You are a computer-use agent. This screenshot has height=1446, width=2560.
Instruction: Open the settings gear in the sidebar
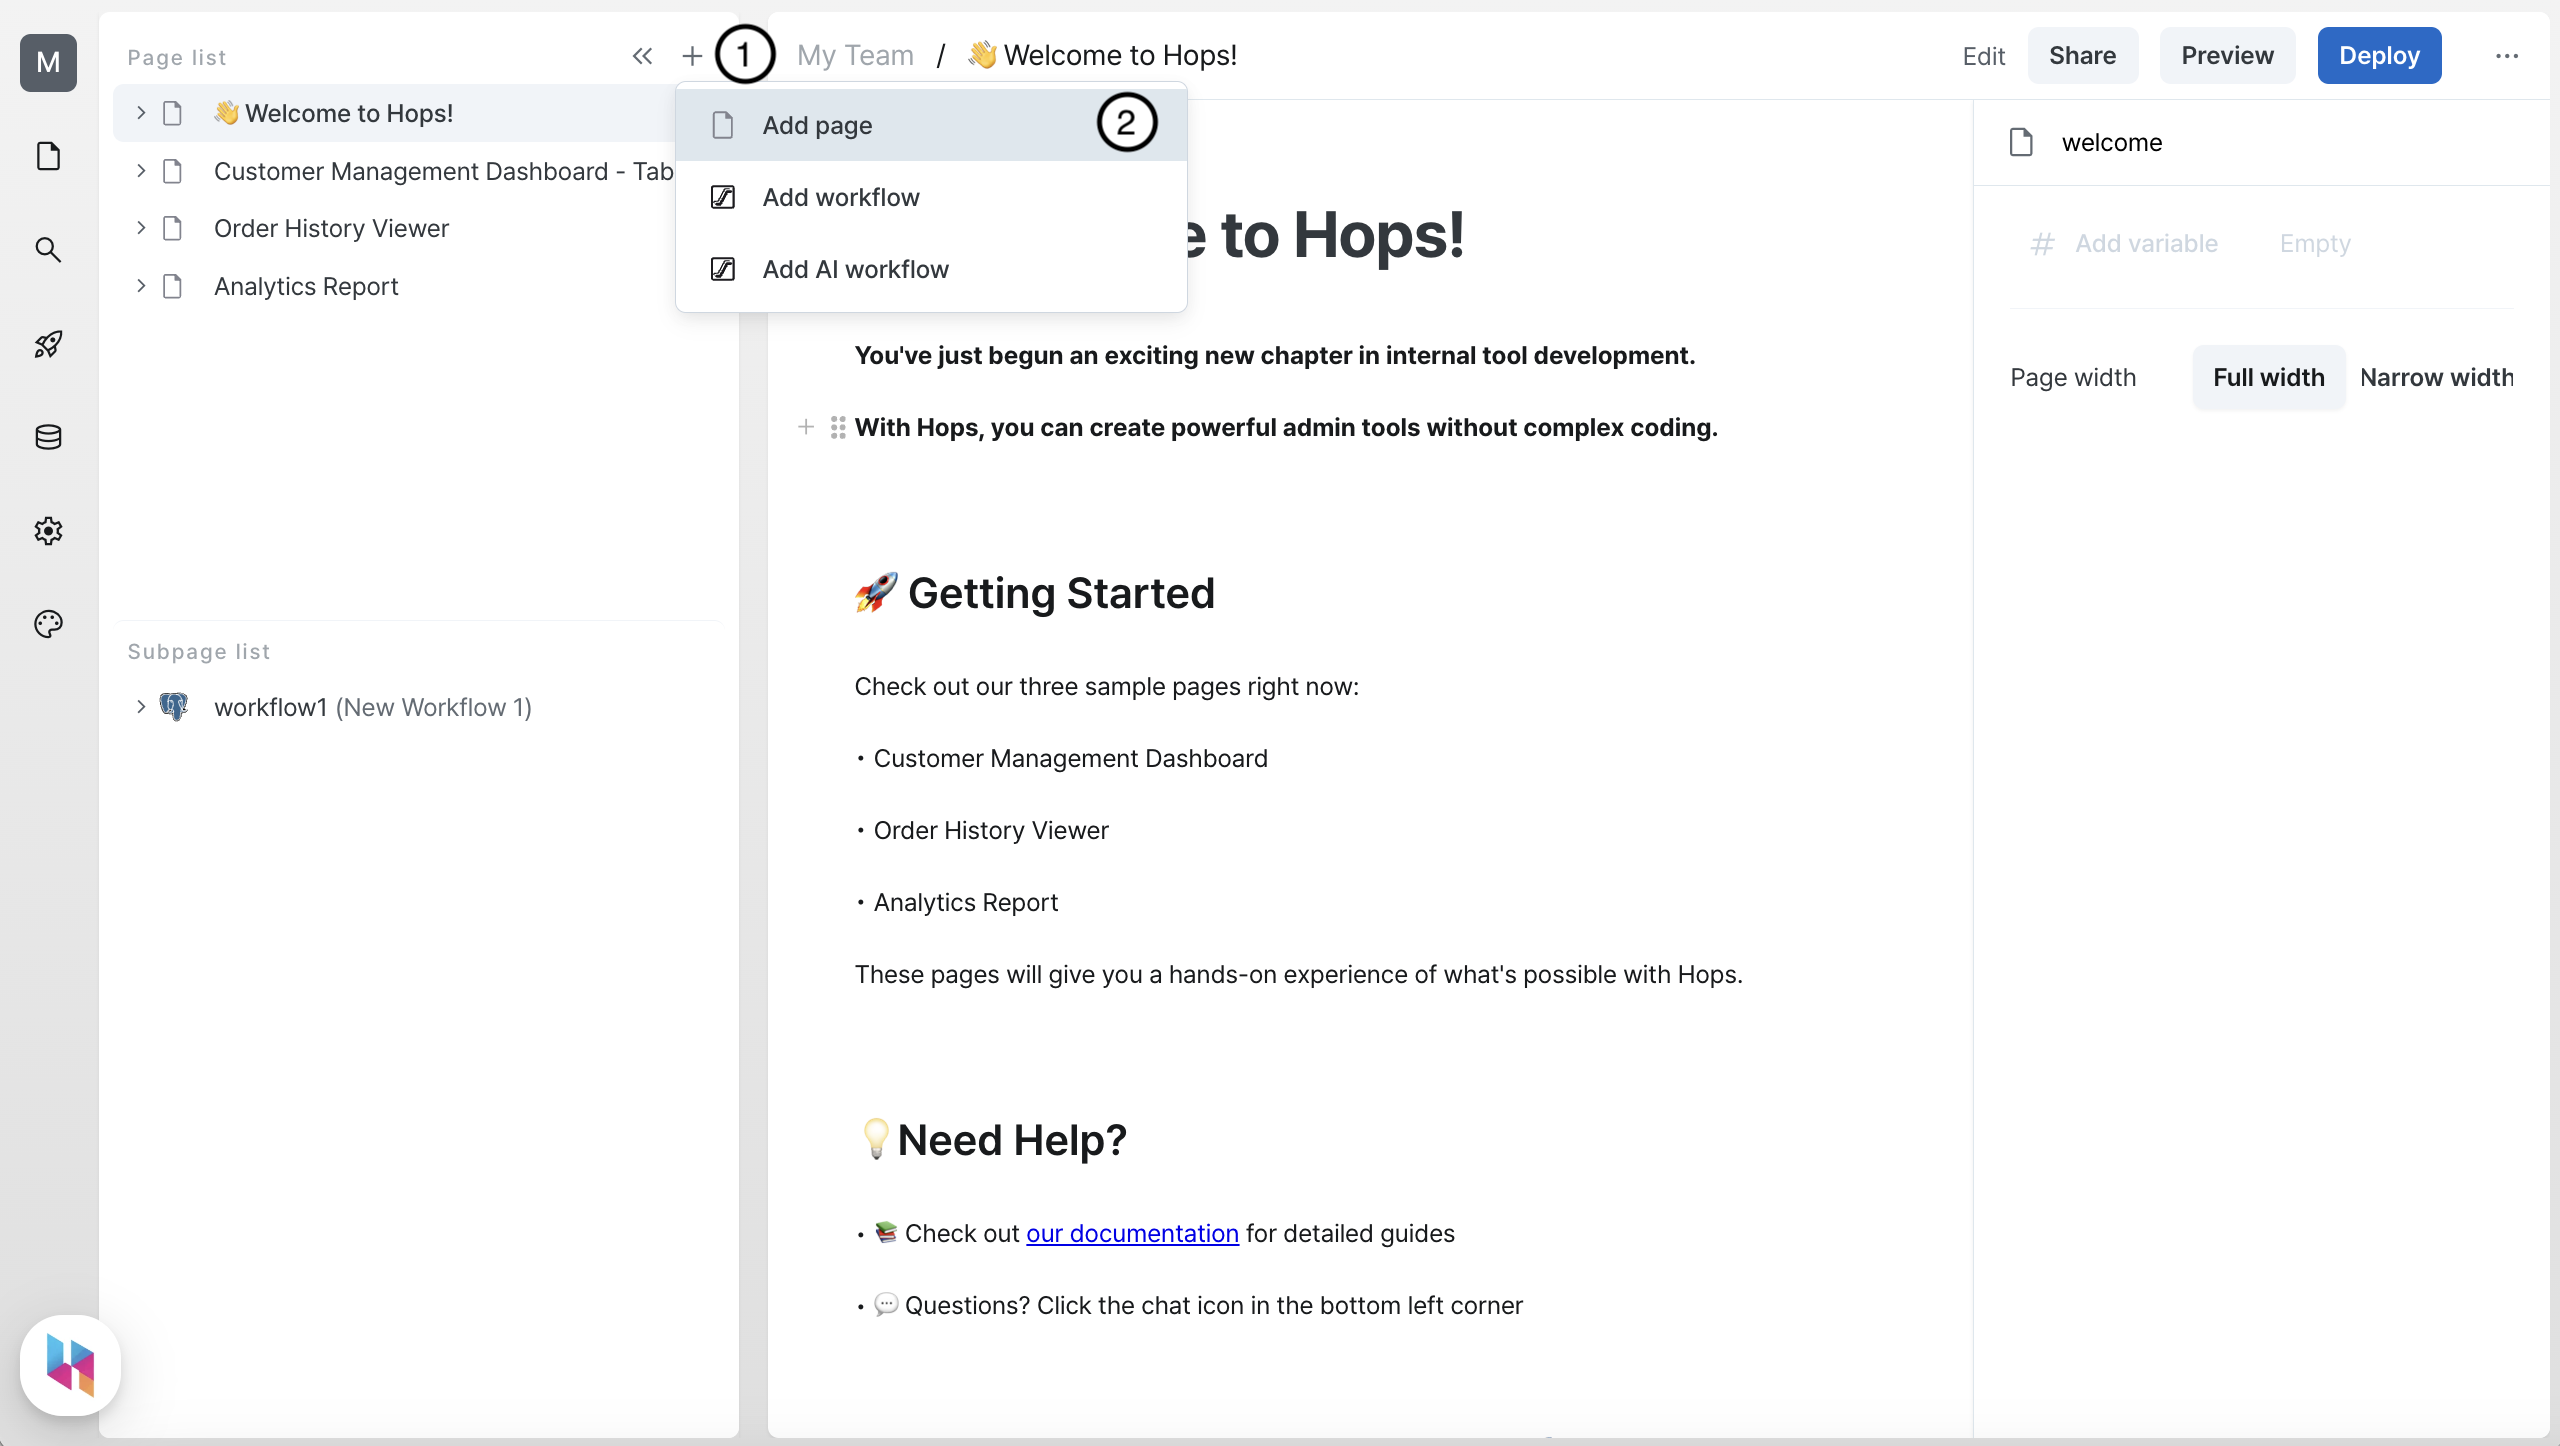coord(48,531)
